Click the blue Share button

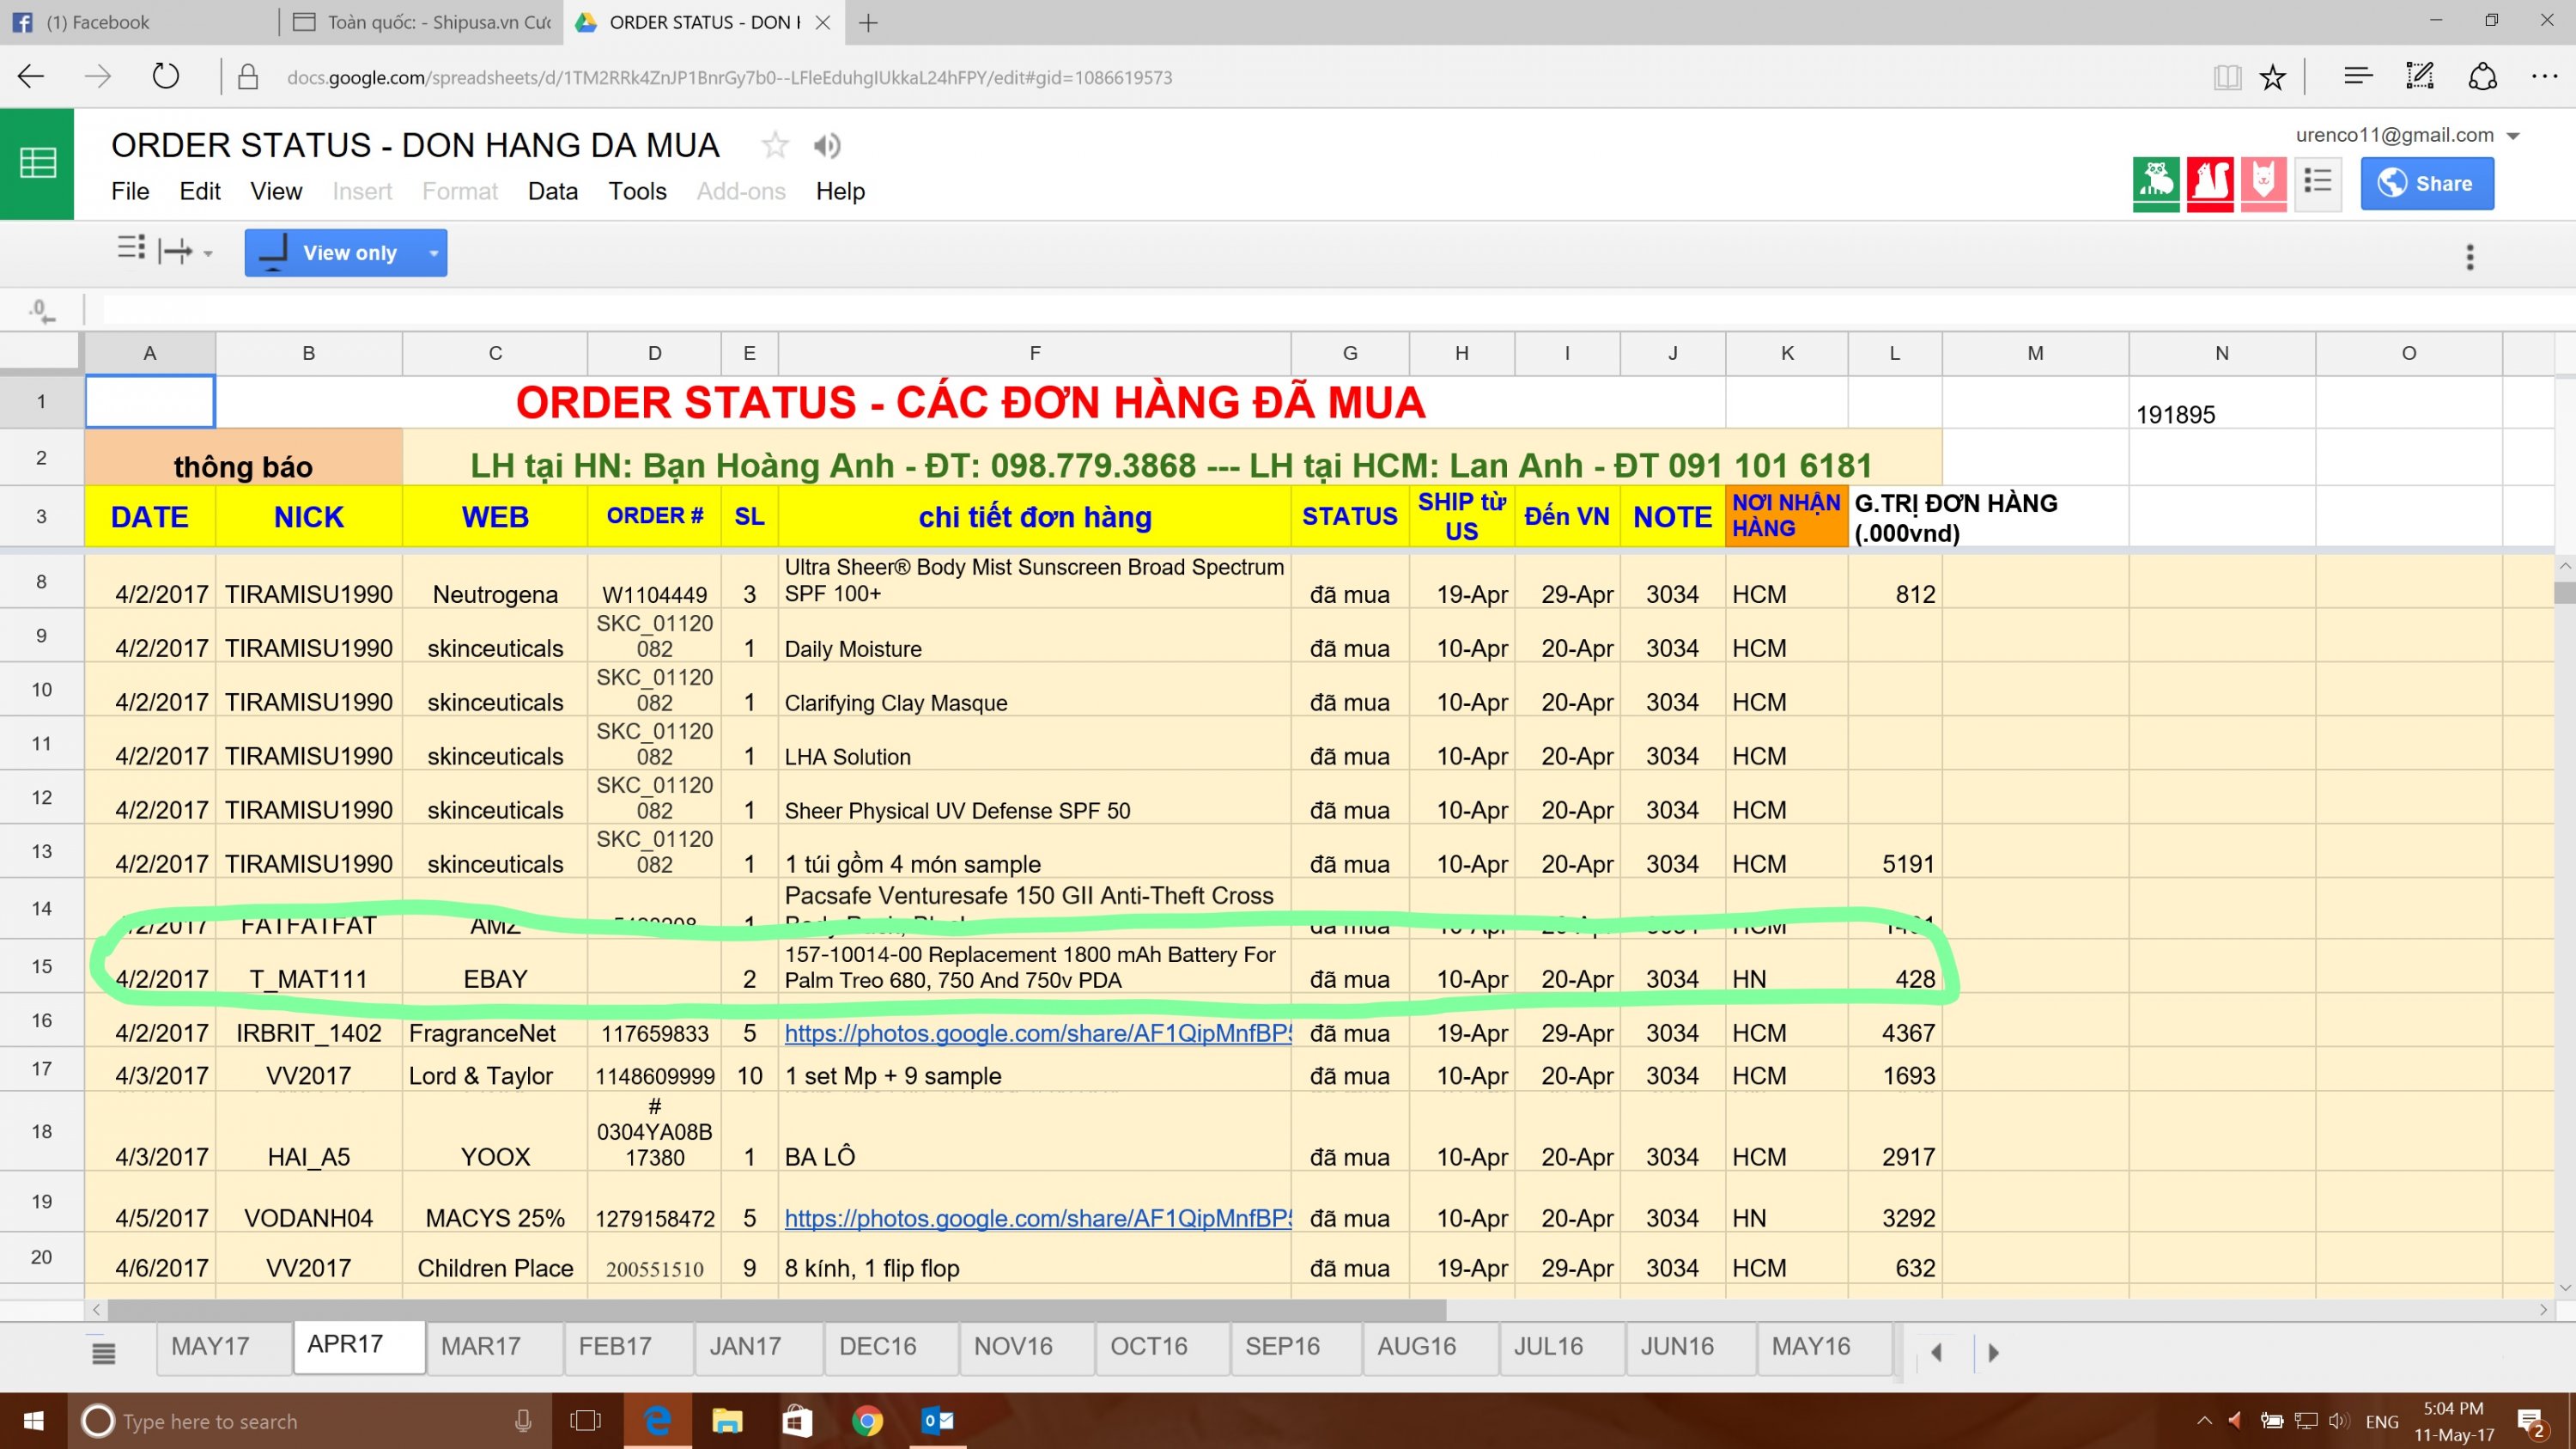[2427, 184]
